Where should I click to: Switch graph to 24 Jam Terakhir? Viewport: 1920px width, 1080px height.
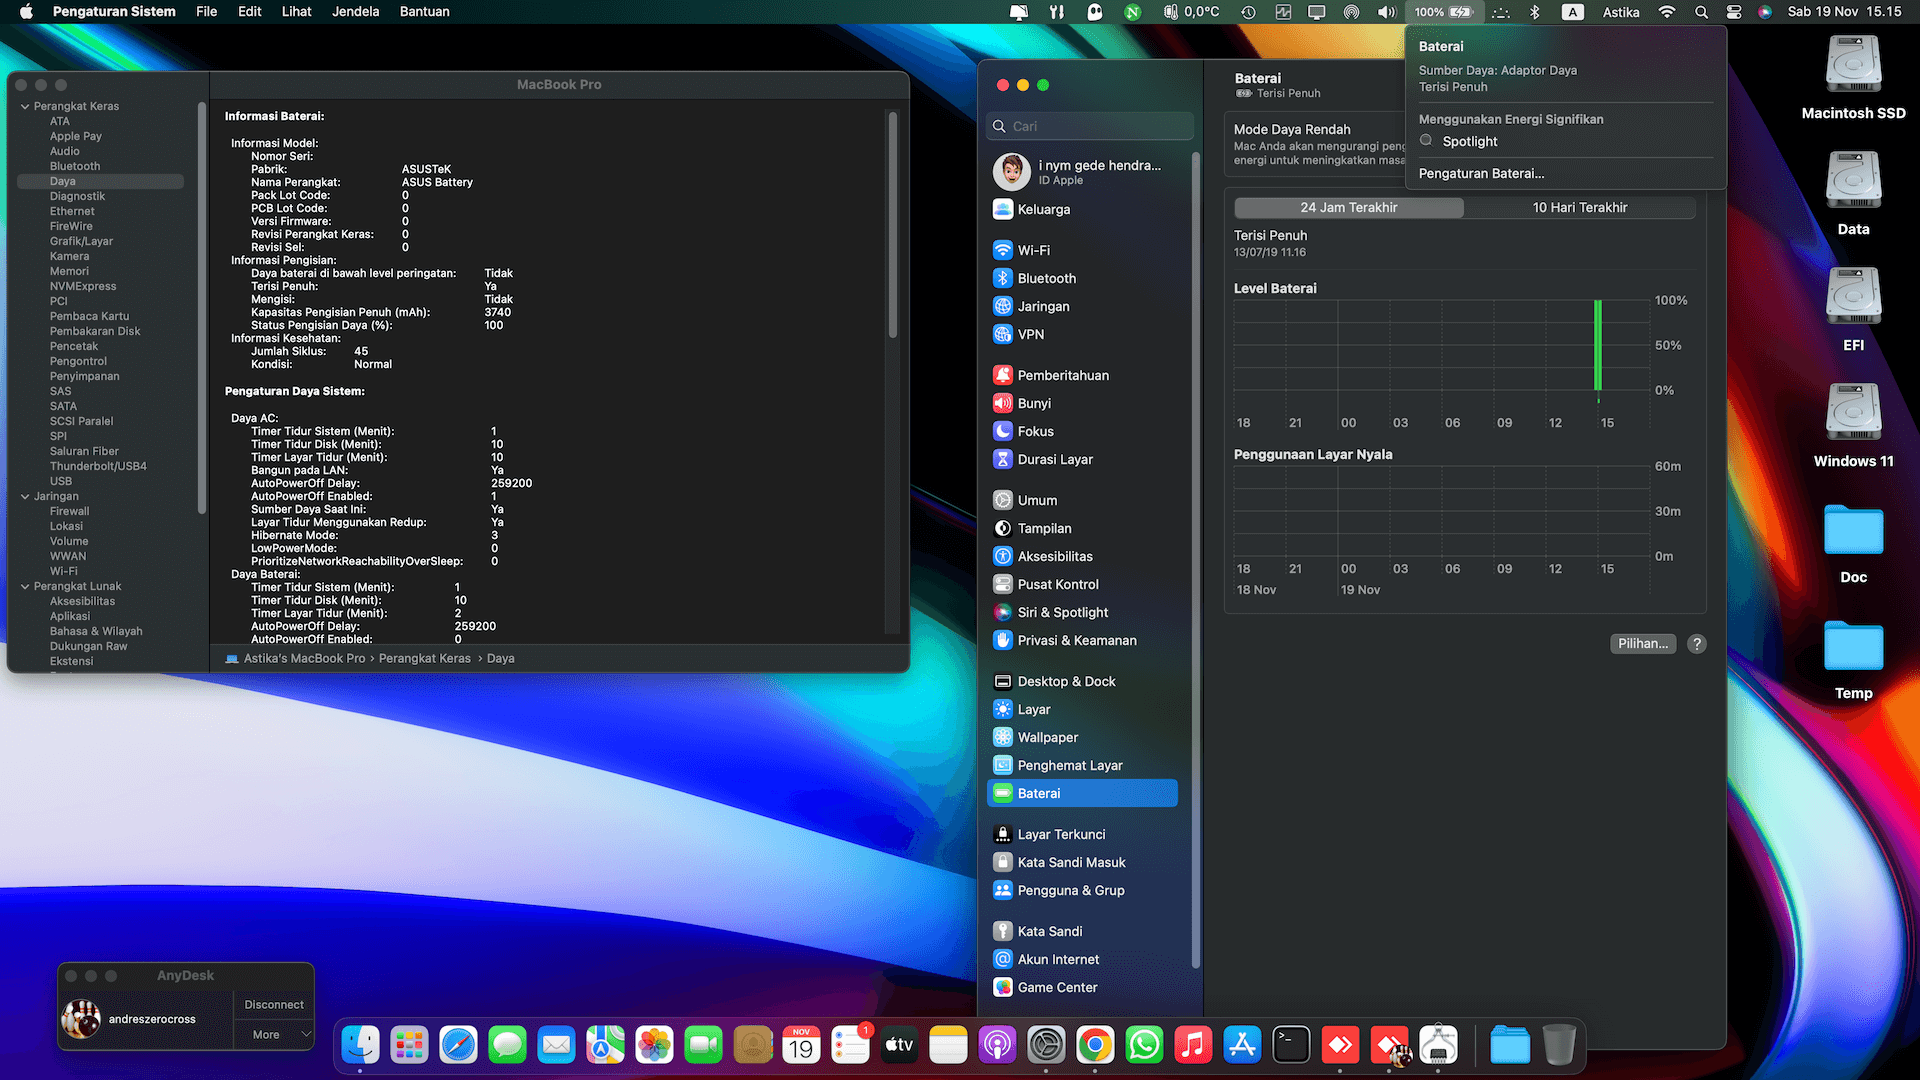[1349, 207]
